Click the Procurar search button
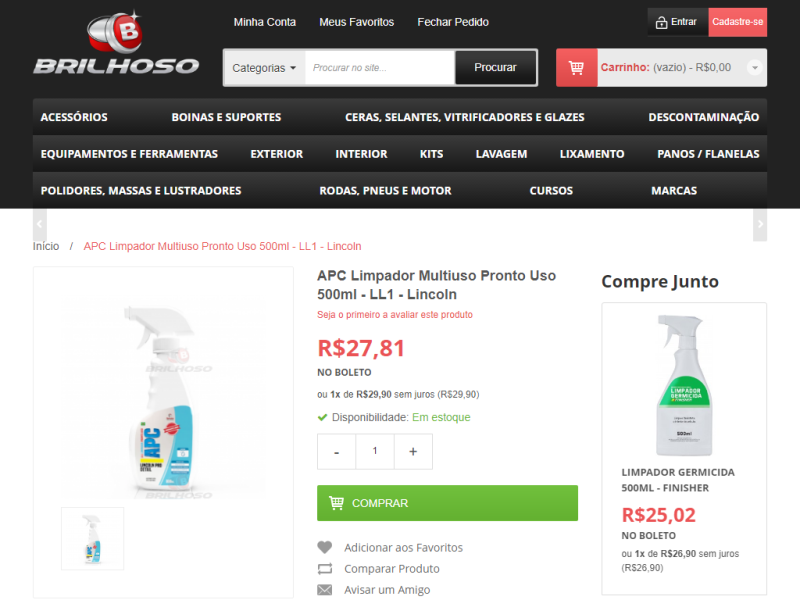Viewport: 800px width, 600px height. click(x=495, y=67)
